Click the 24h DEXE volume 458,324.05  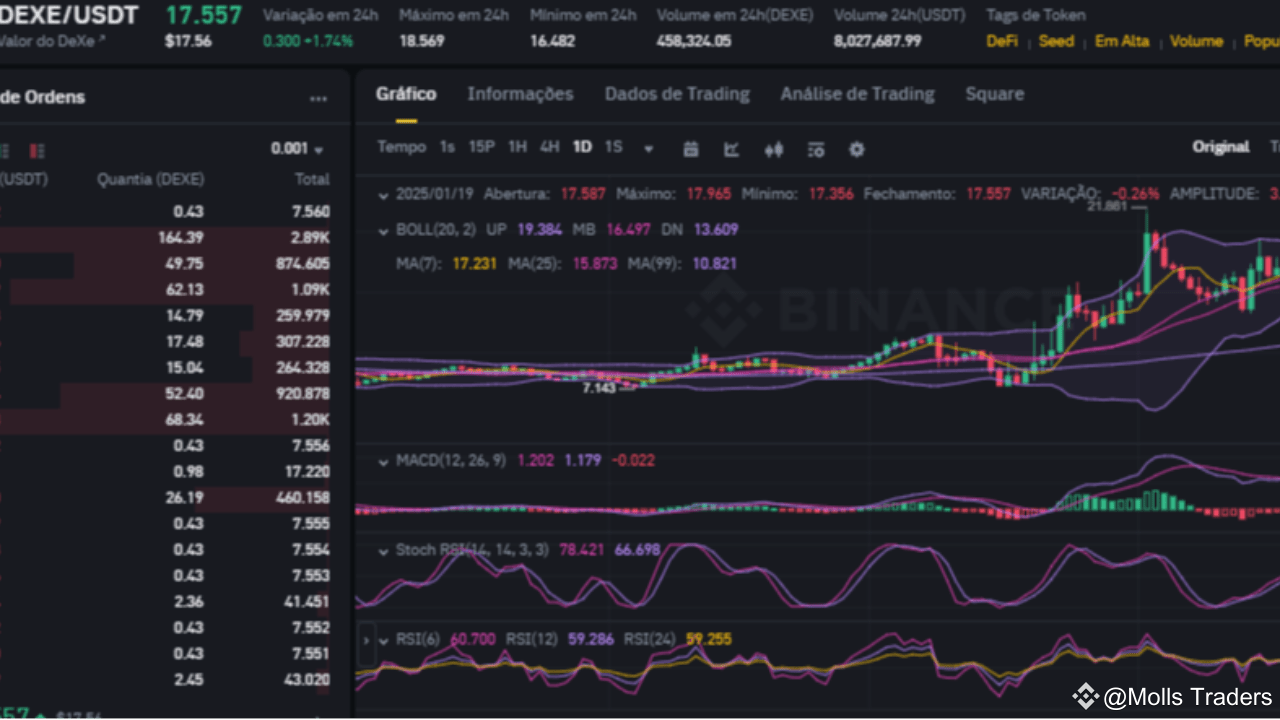(x=694, y=41)
